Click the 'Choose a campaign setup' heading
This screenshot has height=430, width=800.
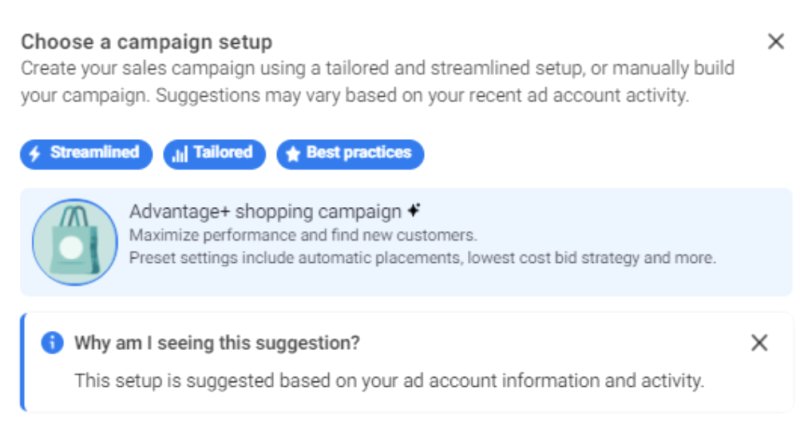(146, 42)
